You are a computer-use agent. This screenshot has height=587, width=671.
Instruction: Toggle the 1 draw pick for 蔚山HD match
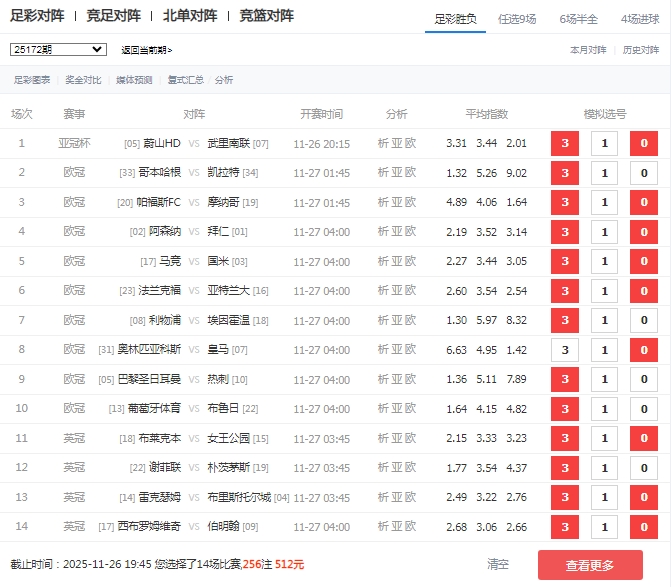pos(604,144)
